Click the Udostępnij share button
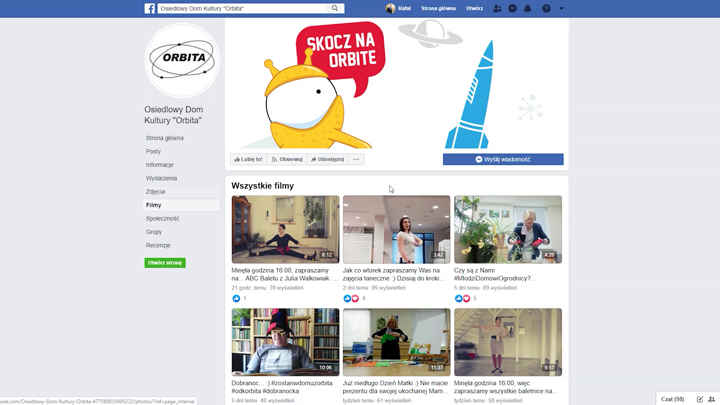The width and height of the screenshot is (720, 405). point(327,159)
